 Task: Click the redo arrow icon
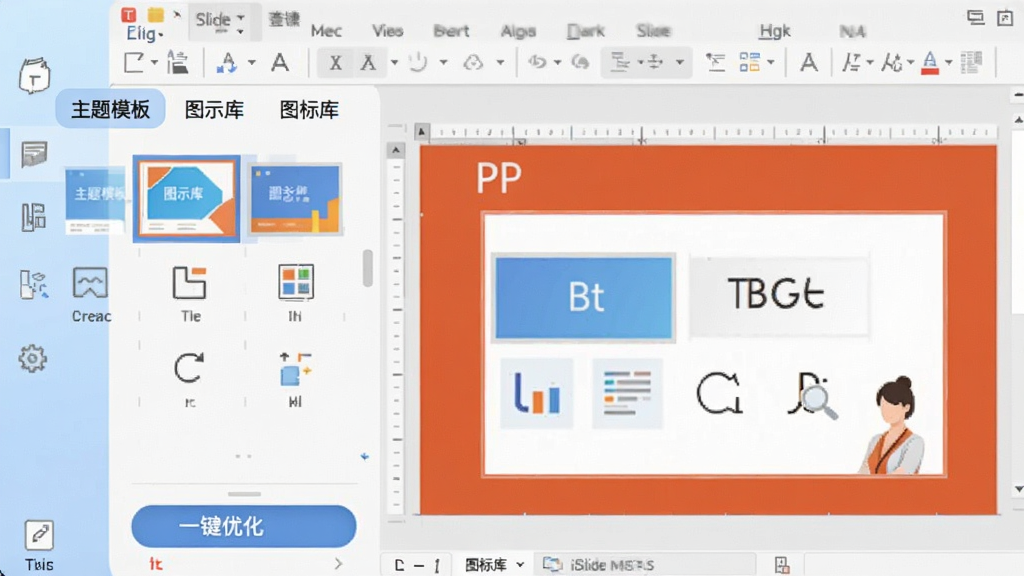coord(580,62)
